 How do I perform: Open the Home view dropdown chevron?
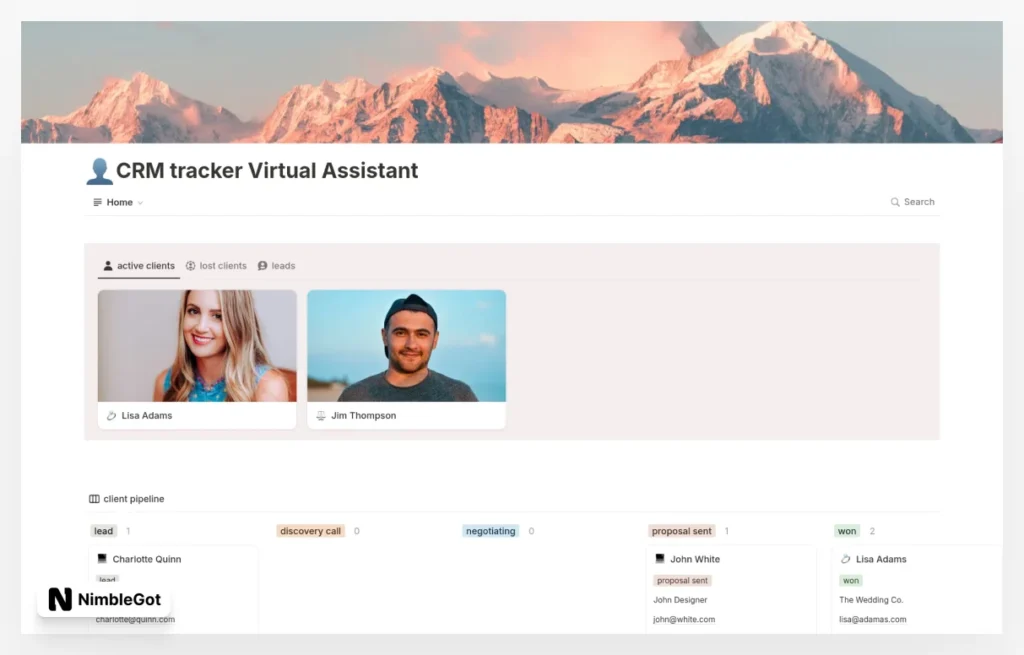(139, 202)
